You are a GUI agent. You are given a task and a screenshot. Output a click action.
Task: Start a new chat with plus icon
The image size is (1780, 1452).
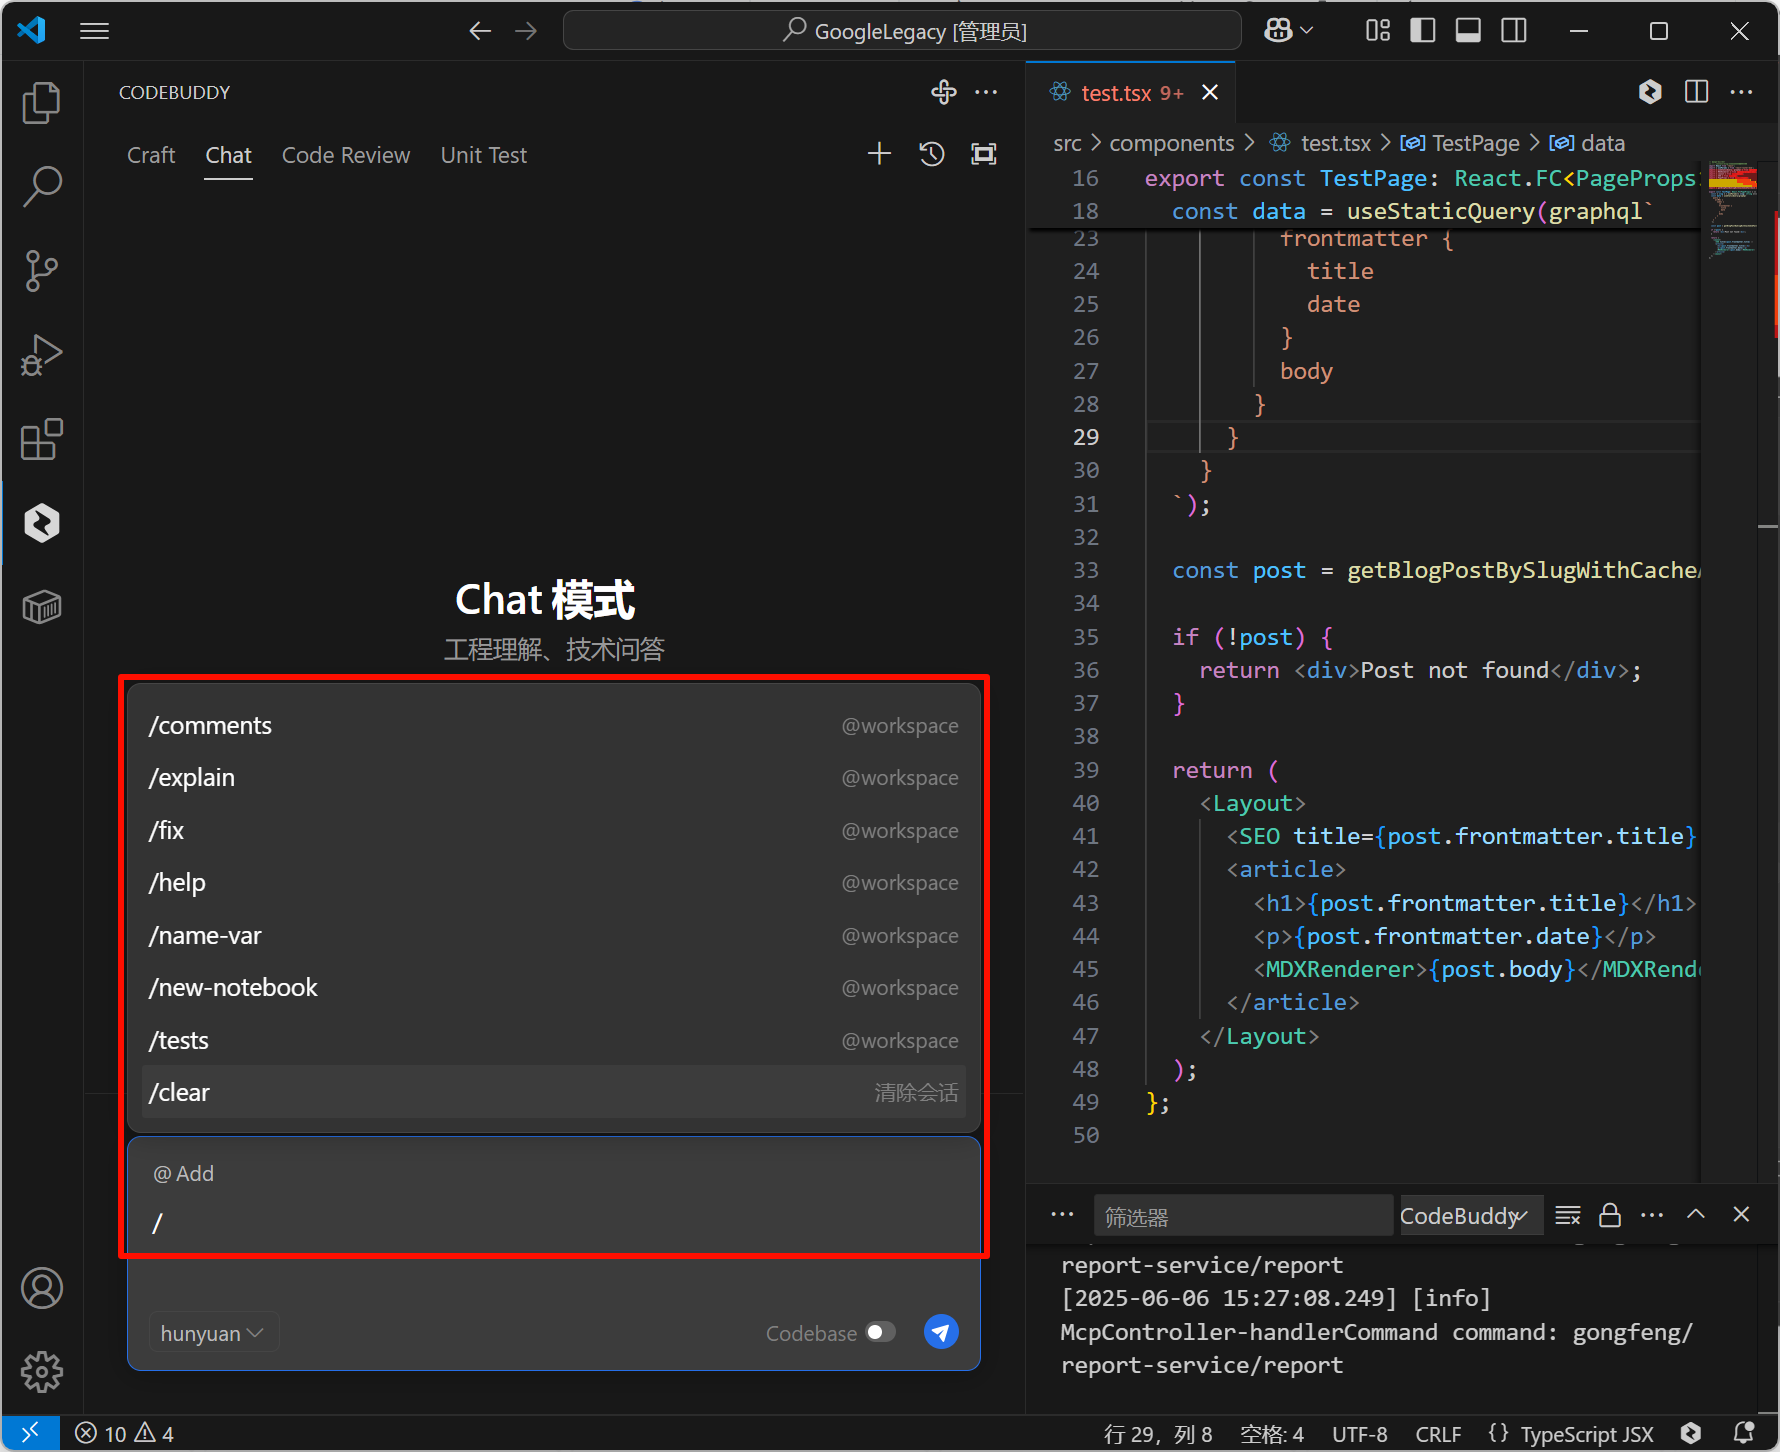click(879, 154)
